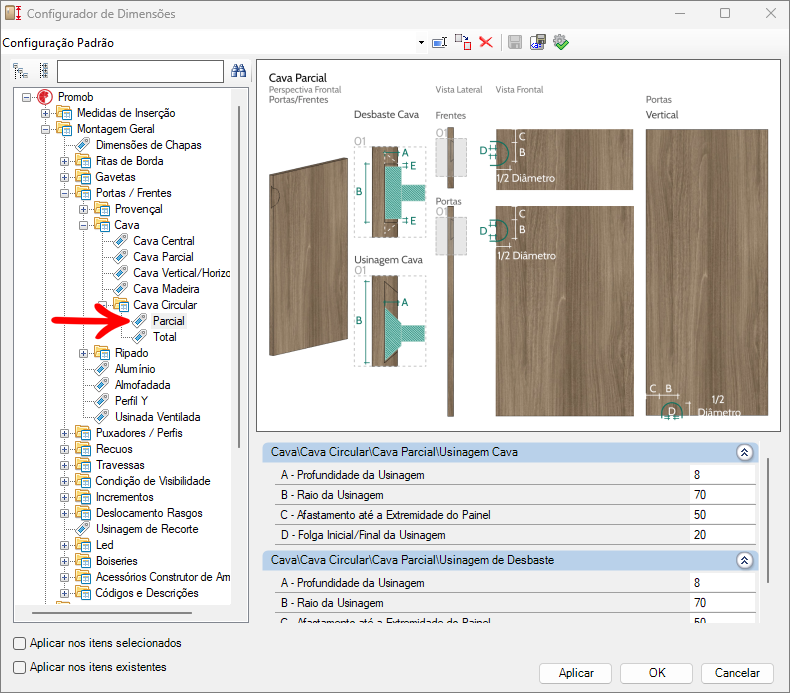The image size is (790, 693).
Task: Select Cava Central tree item
Action: tap(164, 241)
